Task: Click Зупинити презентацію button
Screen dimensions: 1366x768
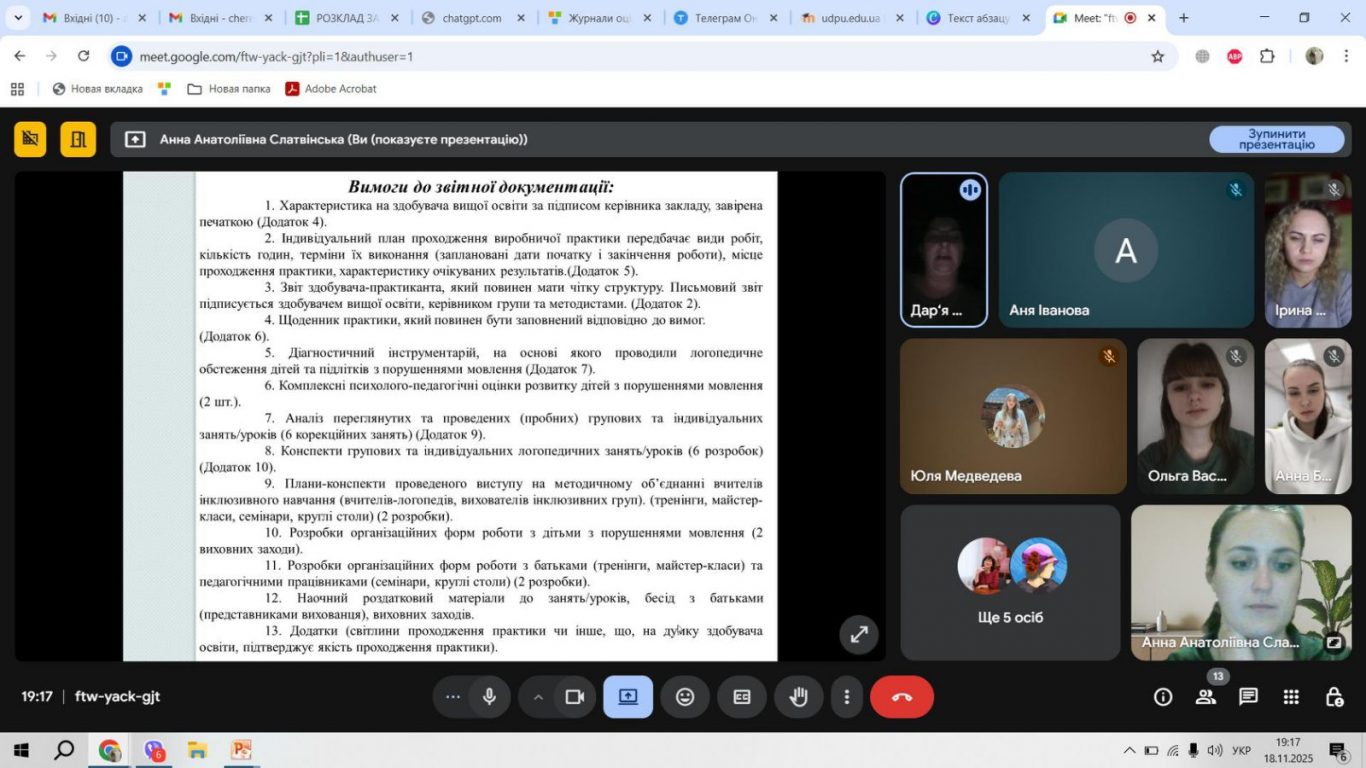Action: 1277,139
